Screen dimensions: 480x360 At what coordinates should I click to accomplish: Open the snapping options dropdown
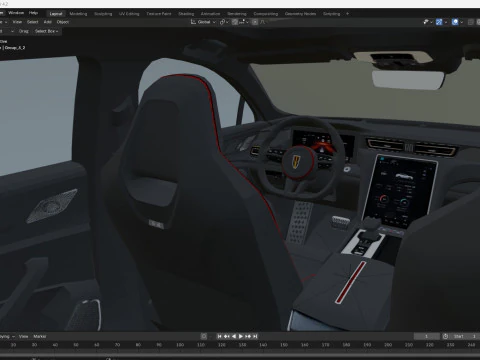pos(244,22)
